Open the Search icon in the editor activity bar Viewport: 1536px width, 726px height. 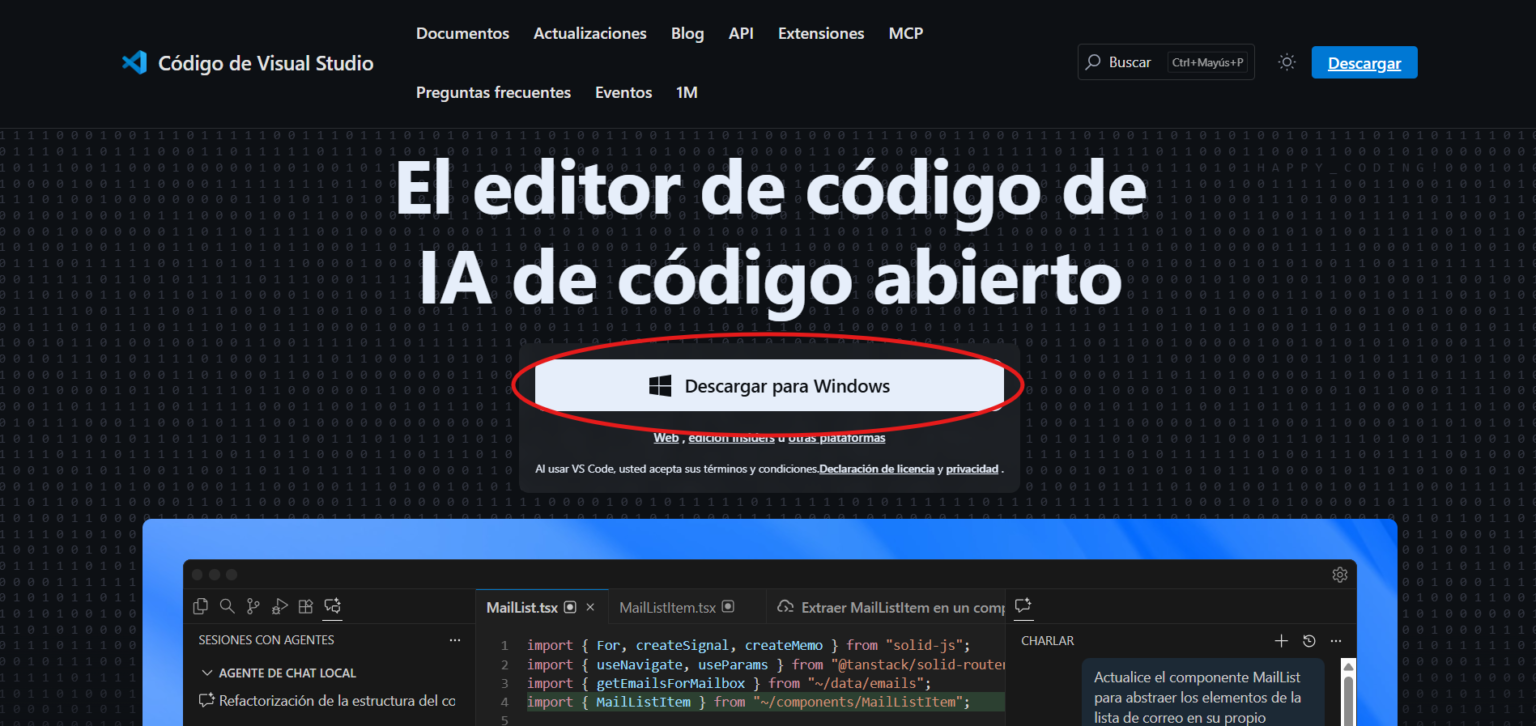click(x=227, y=606)
